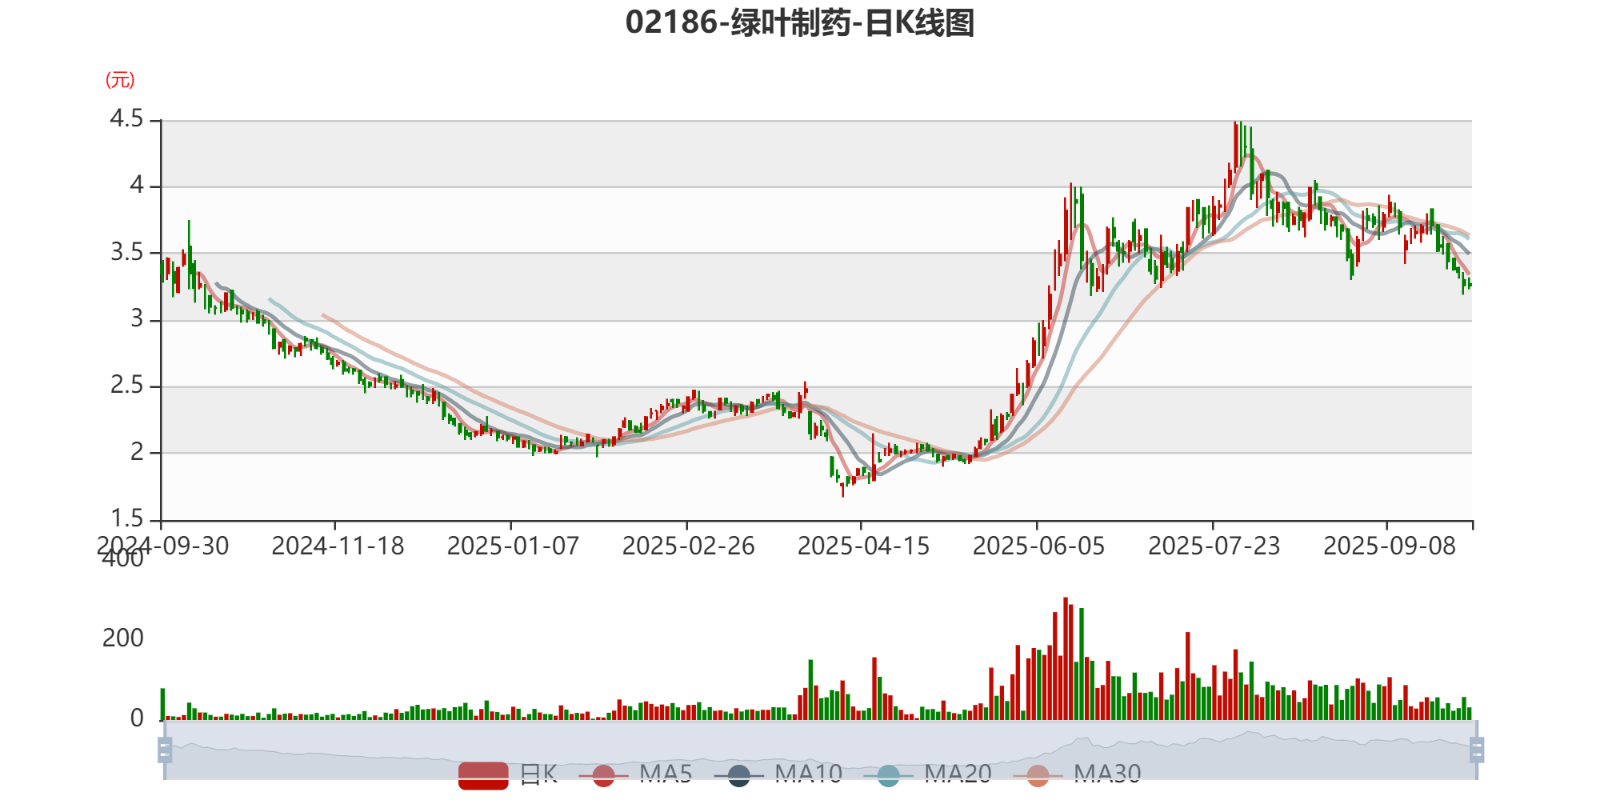The image size is (1600, 800).
Task: Click the 4.5 price axis label
Action: click(126, 119)
